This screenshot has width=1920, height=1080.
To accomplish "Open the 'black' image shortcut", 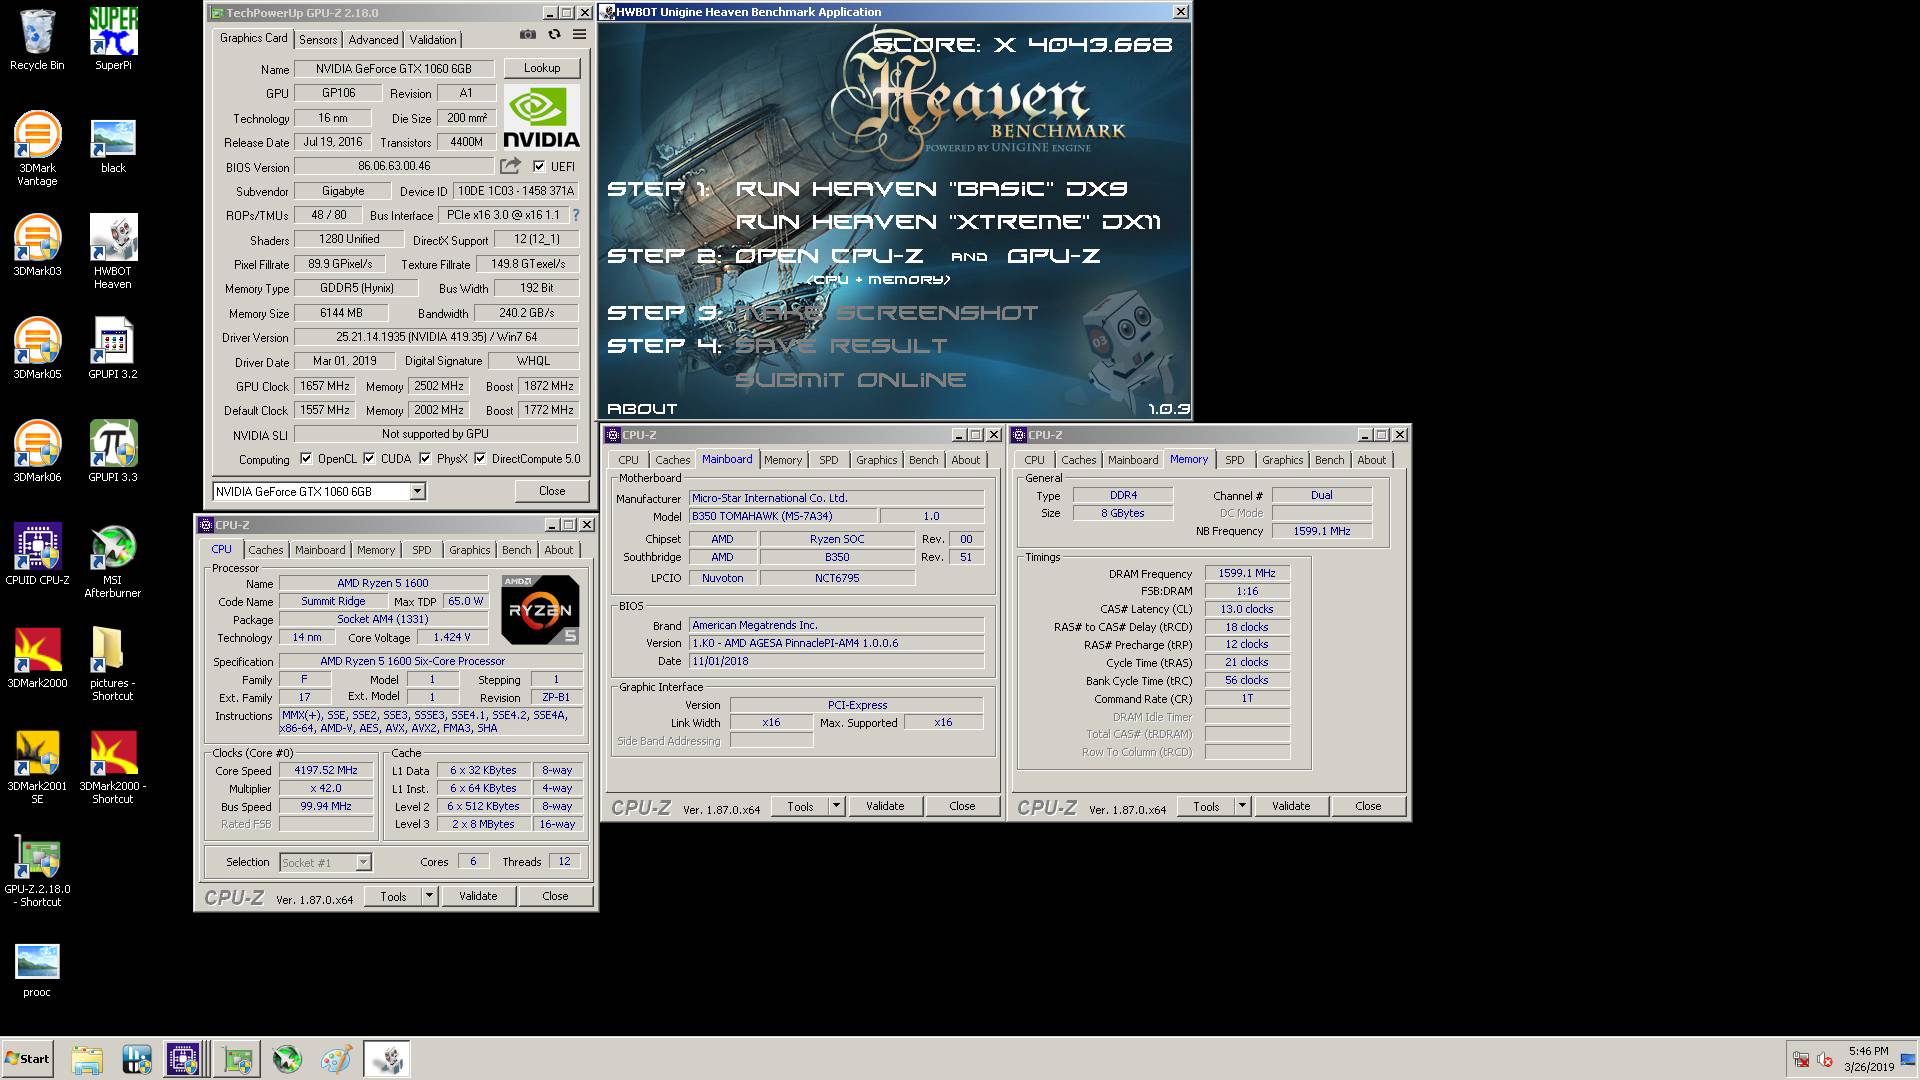I will pos(113,146).
